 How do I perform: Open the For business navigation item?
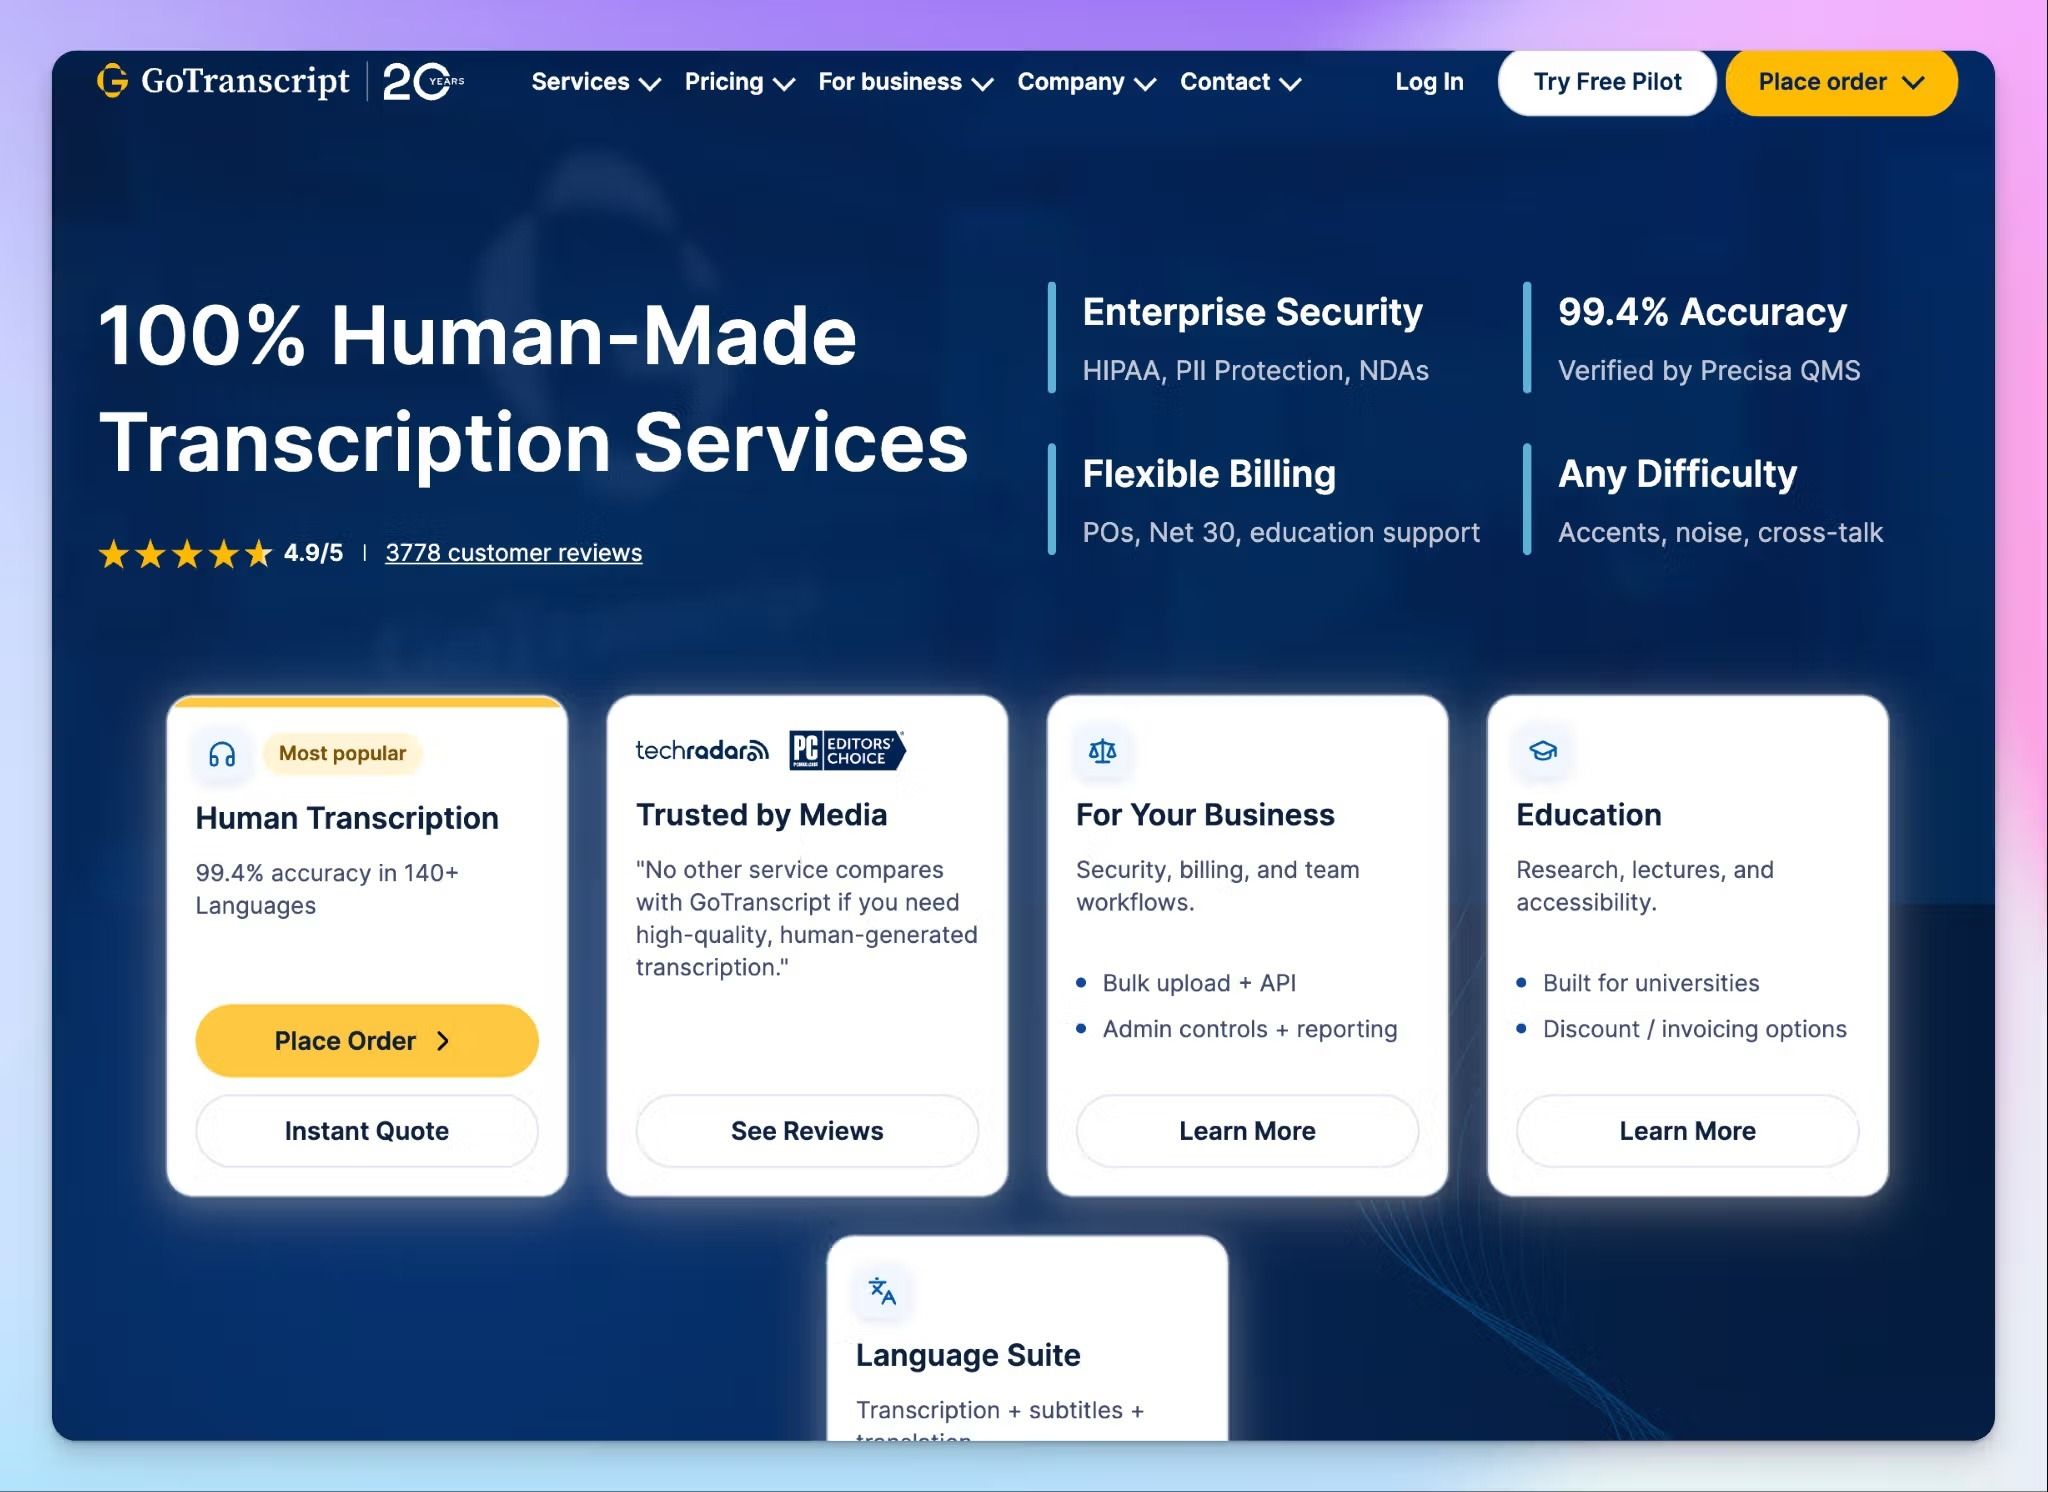(906, 82)
